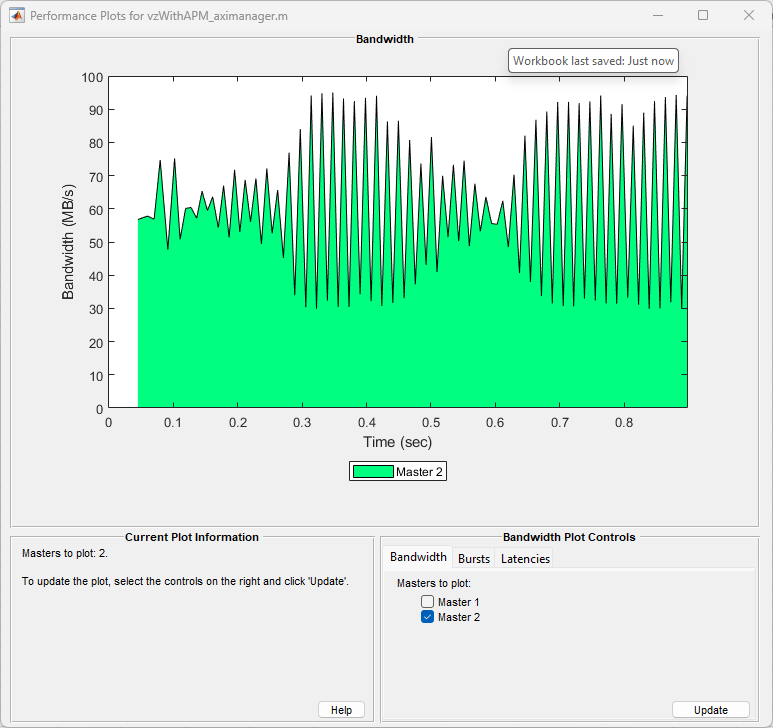Click the 'Masters to plot: 2.' info text
This screenshot has width=773, height=728.
(64, 552)
